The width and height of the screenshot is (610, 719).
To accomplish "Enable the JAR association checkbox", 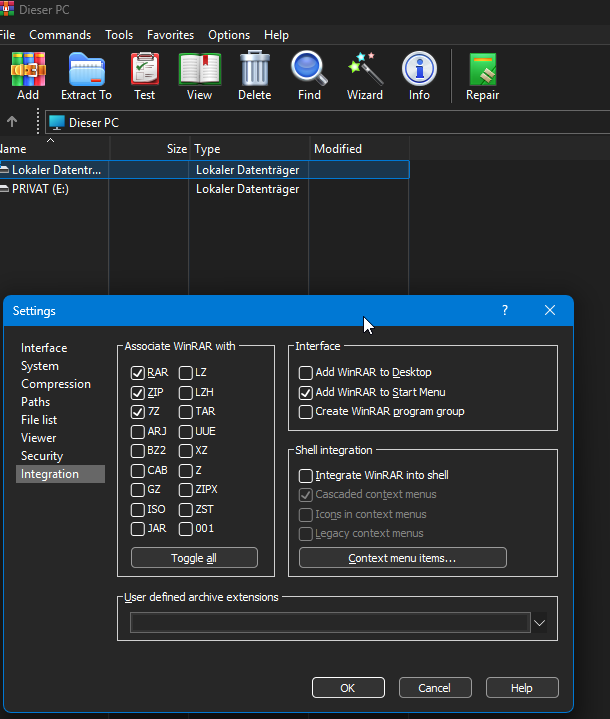I will pos(138,529).
